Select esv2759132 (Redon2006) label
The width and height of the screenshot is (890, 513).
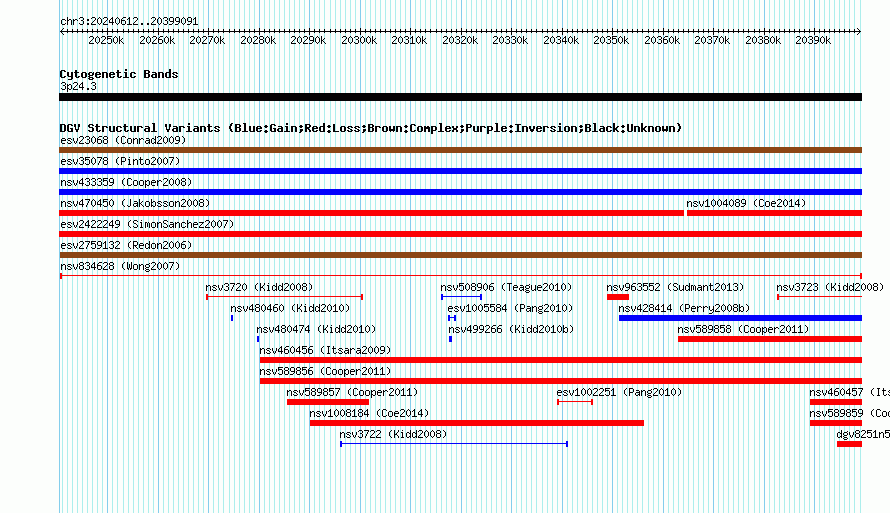coord(126,245)
